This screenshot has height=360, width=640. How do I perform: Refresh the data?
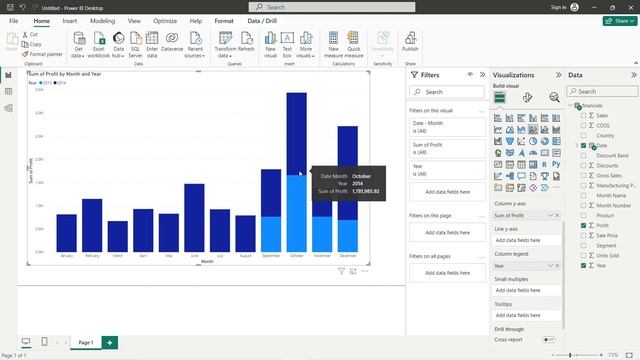pos(246,42)
